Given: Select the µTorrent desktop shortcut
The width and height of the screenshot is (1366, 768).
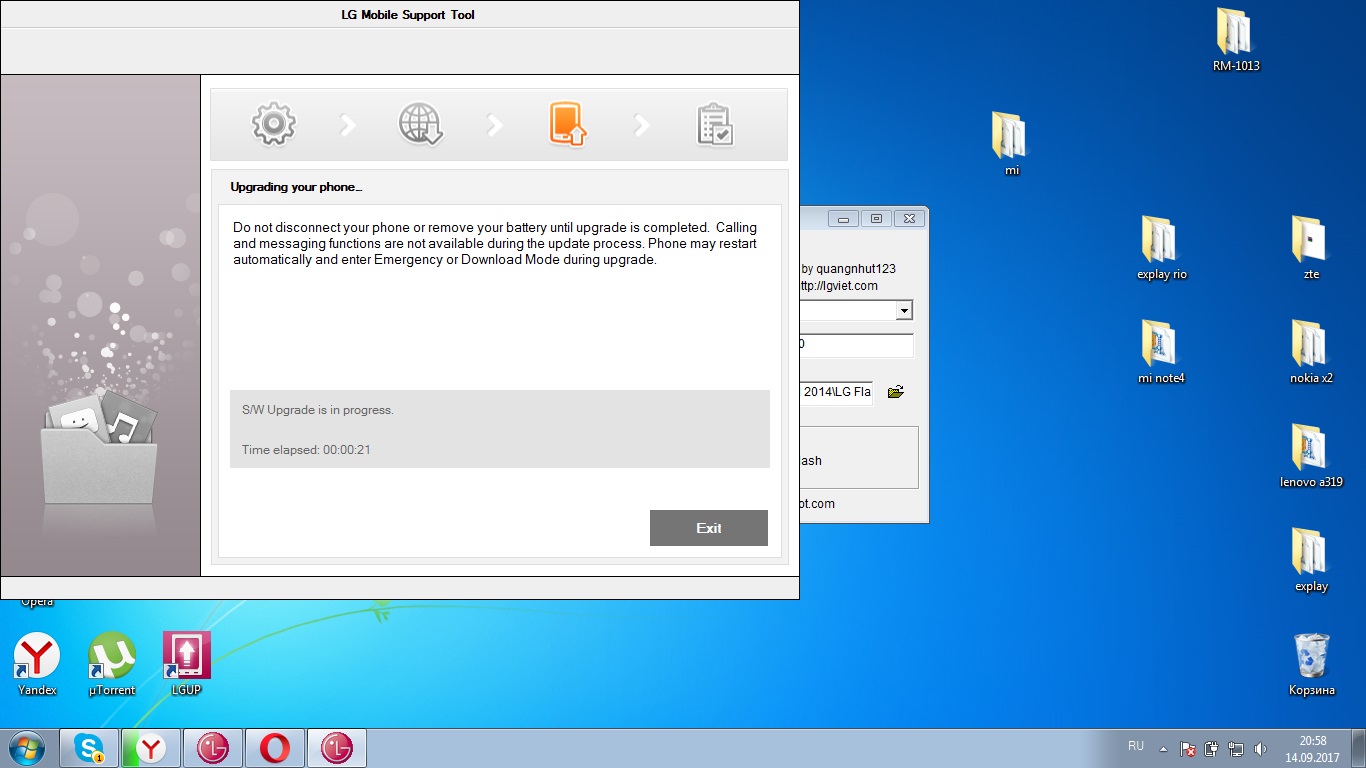Looking at the screenshot, I should [112, 664].
